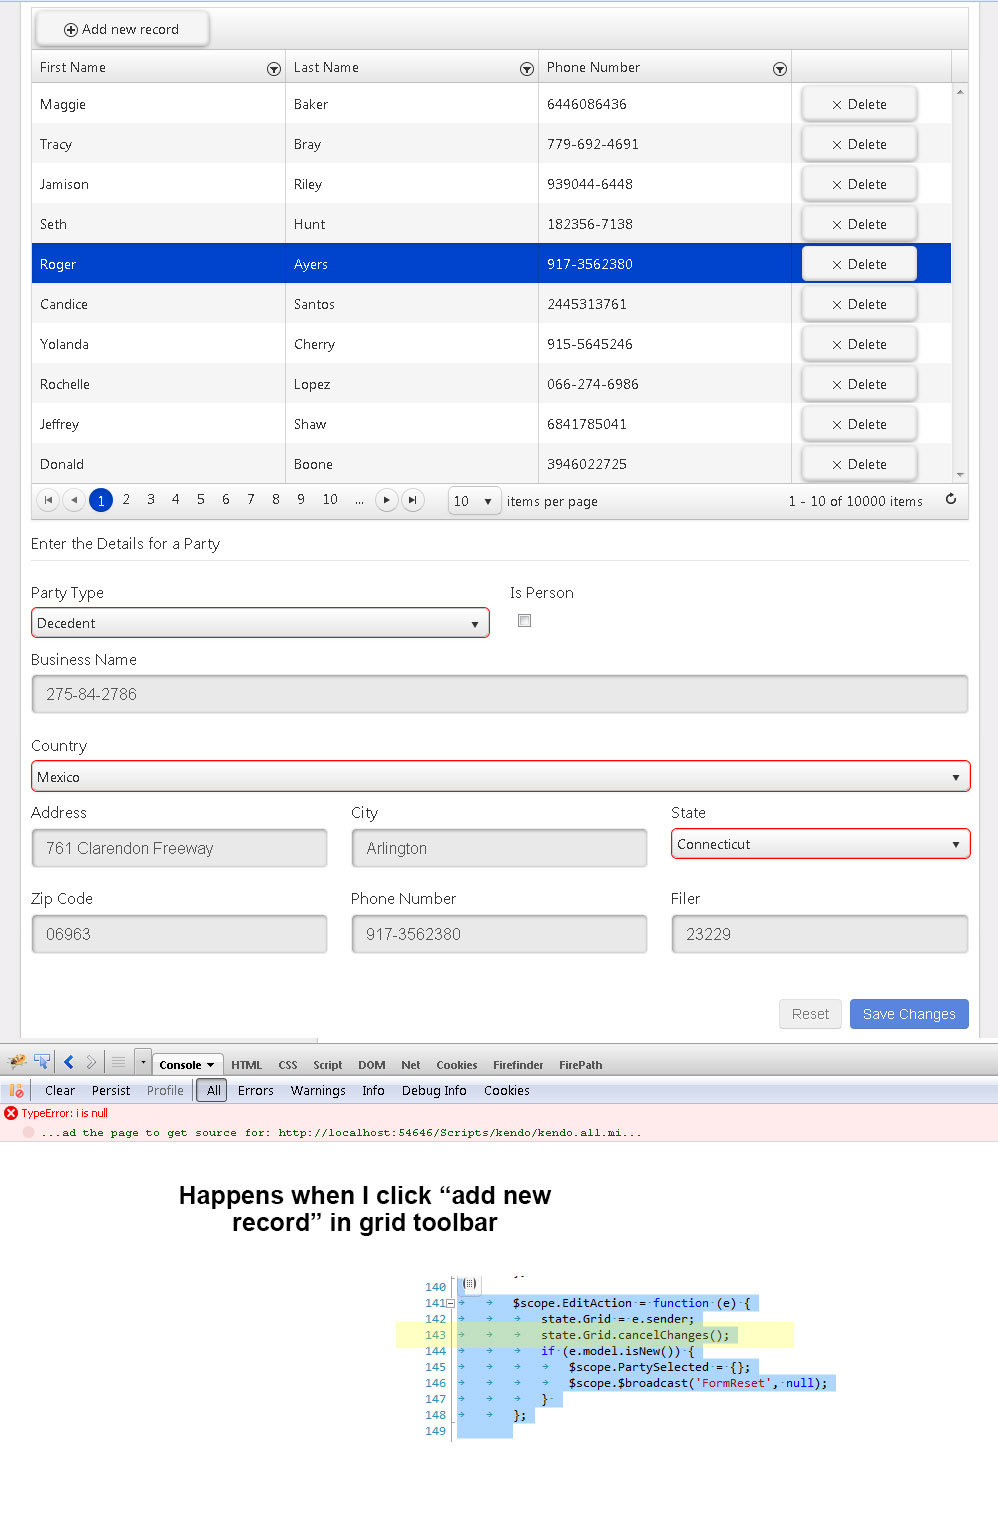Image resolution: width=998 pixels, height=1518 pixels.
Task: Click the Save Changes button
Action: (x=909, y=1014)
